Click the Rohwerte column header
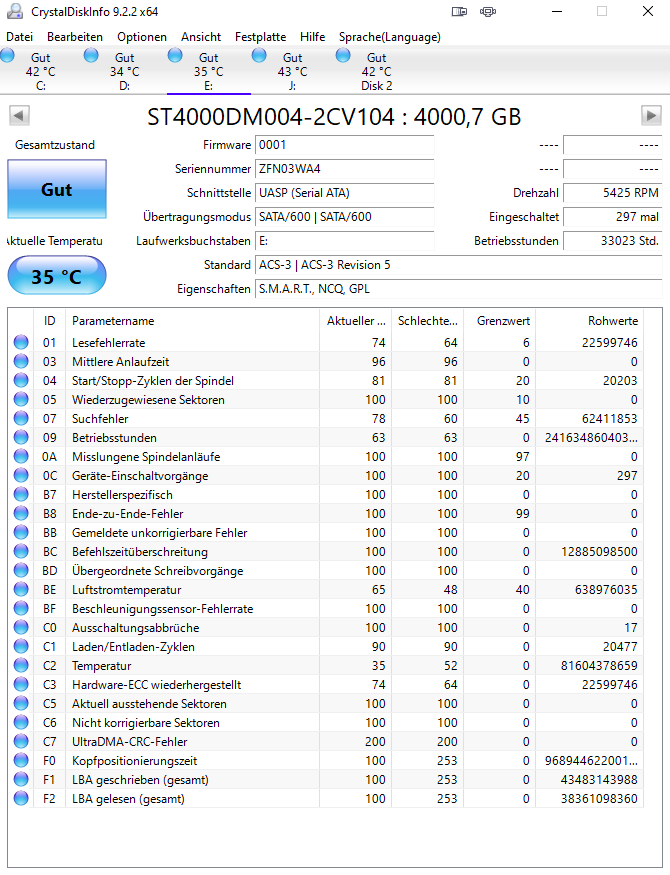670x875 pixels. click(x=589, y=321)
